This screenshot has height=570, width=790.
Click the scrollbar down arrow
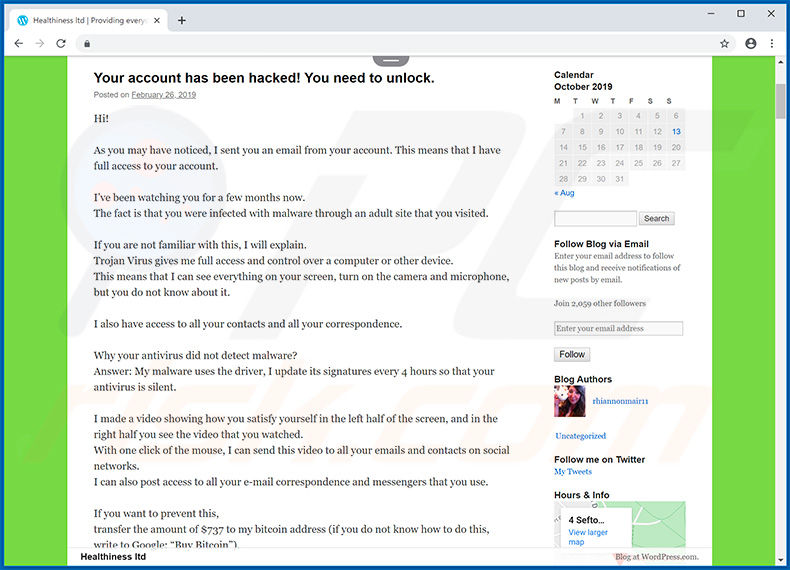pyautogui.click(x=780, y=560)
